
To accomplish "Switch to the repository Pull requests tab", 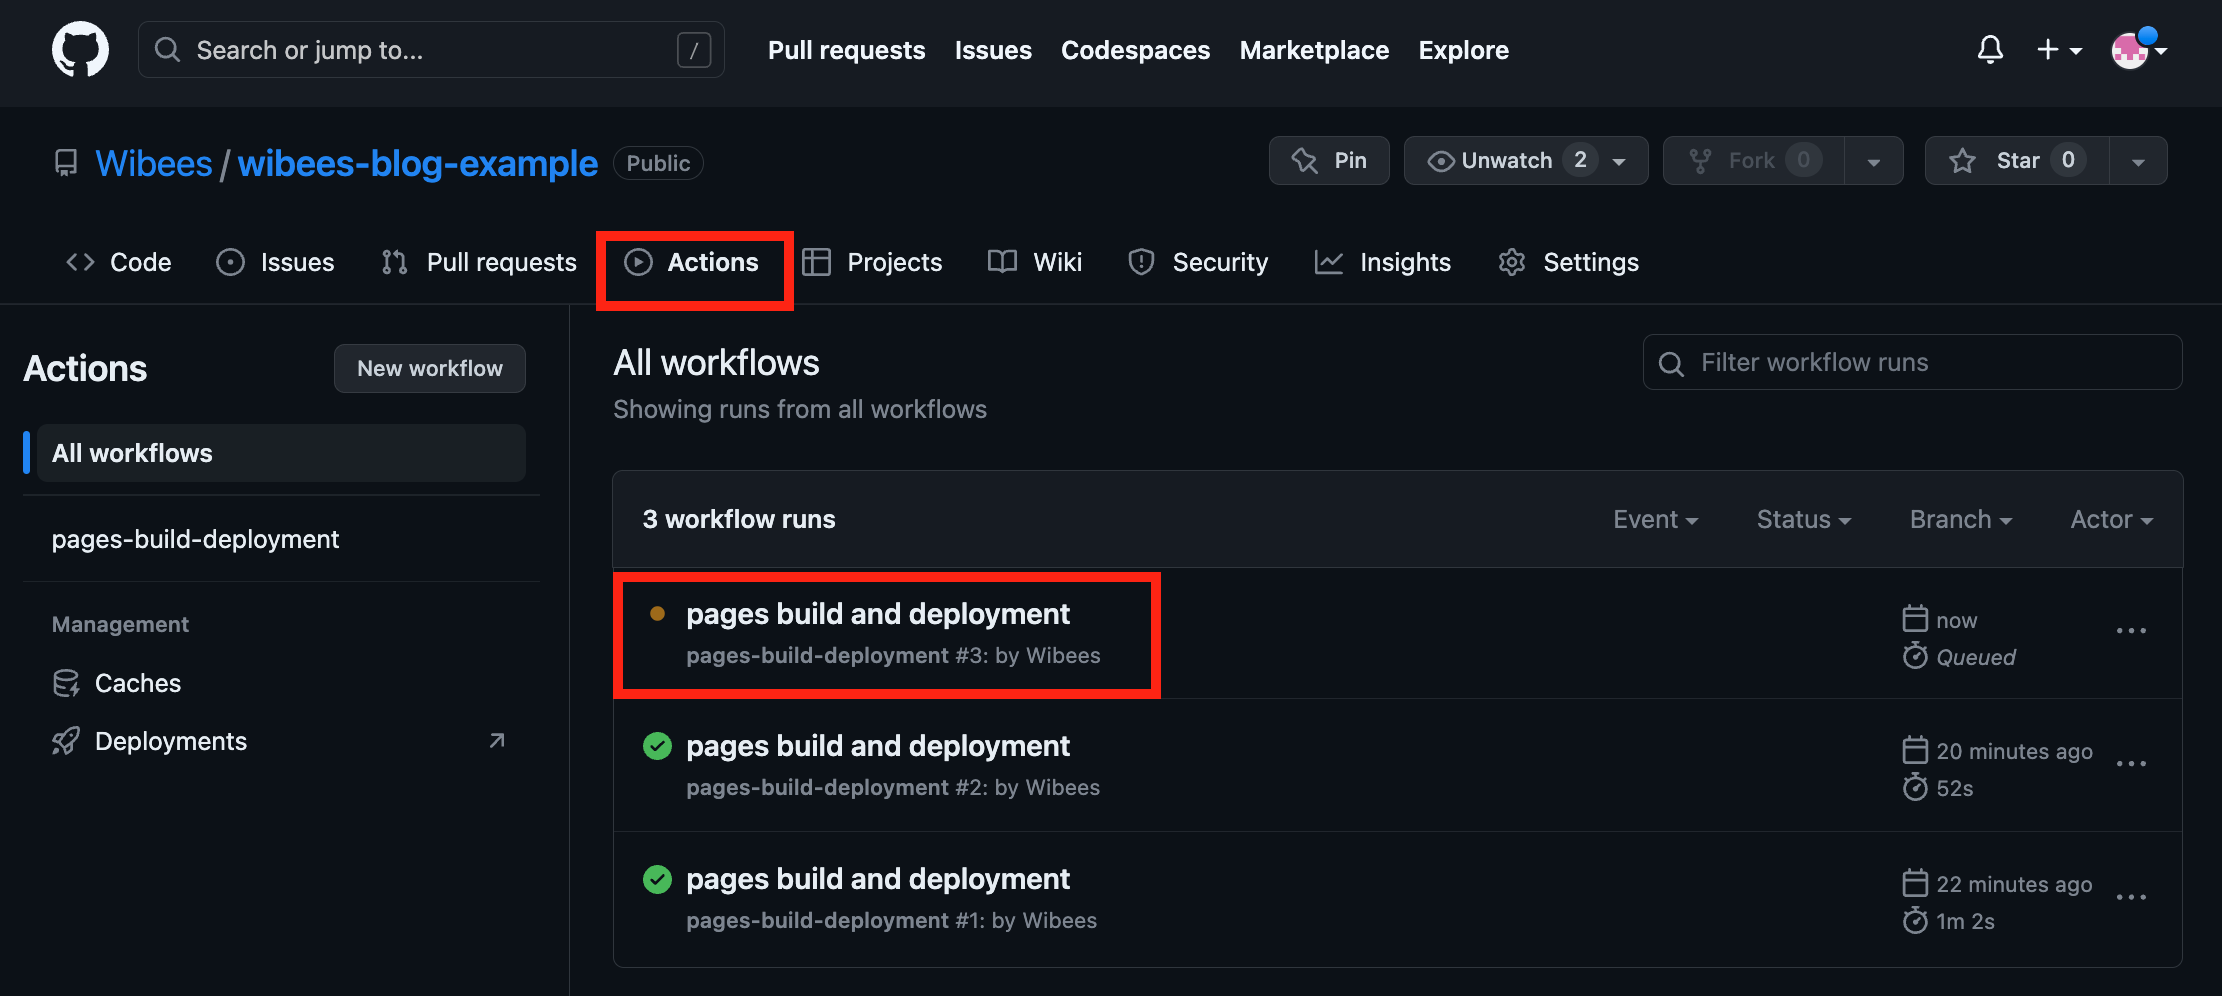I will [479, 262].
